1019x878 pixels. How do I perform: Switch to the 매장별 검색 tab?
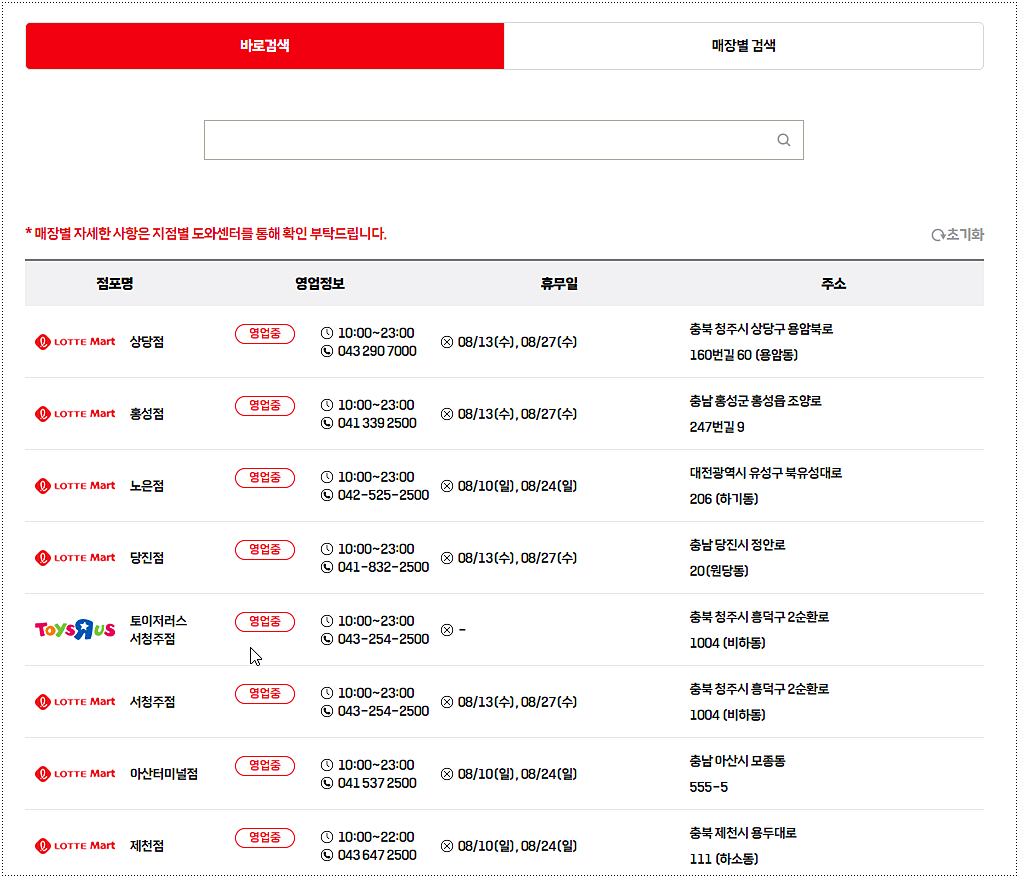[x=743, y=46]
